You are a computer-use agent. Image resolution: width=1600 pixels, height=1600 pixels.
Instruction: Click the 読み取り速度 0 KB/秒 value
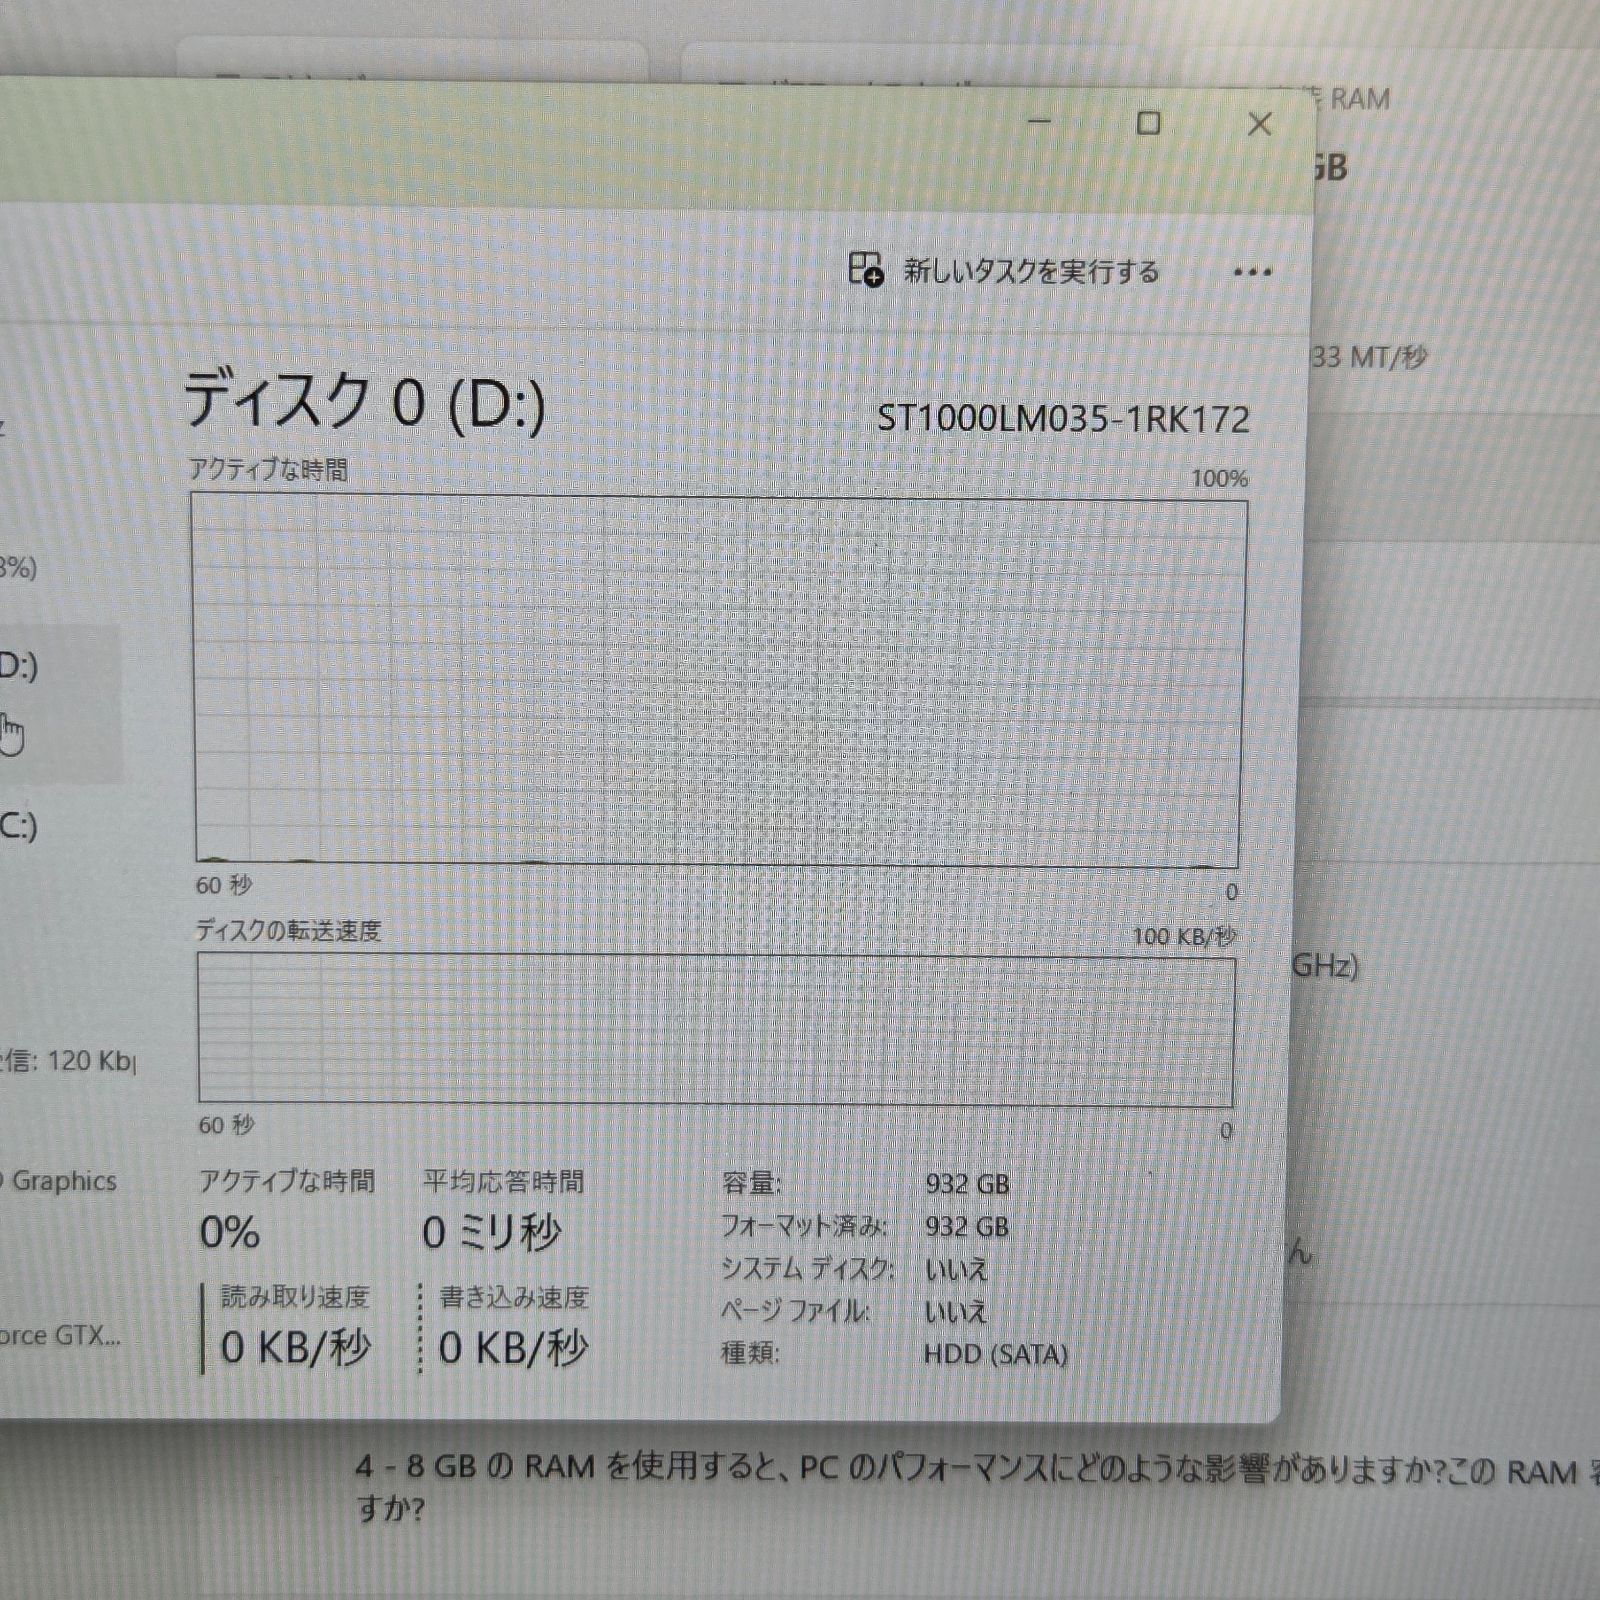tap(296, 1348)
